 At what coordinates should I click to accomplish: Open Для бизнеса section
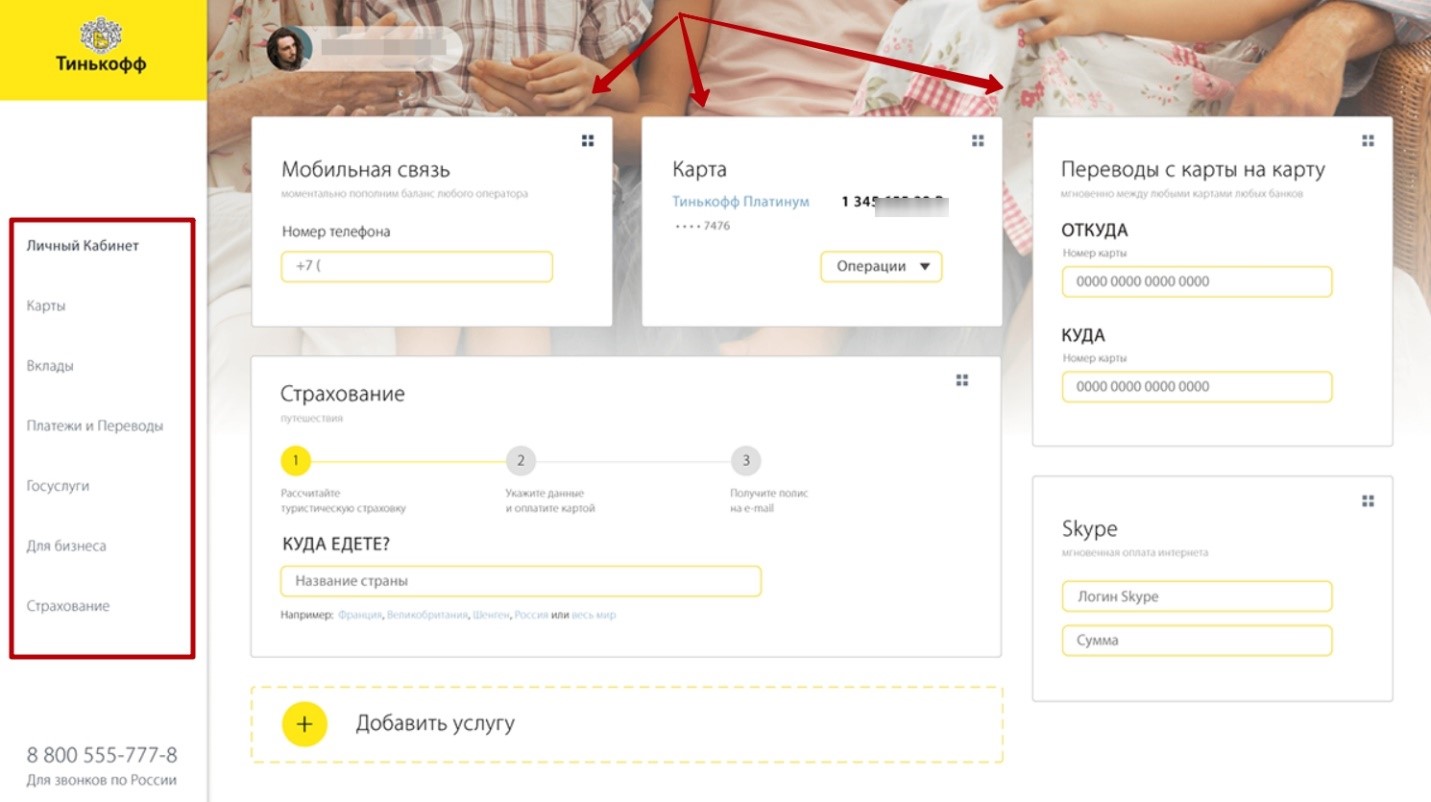[x=66, y=546]
